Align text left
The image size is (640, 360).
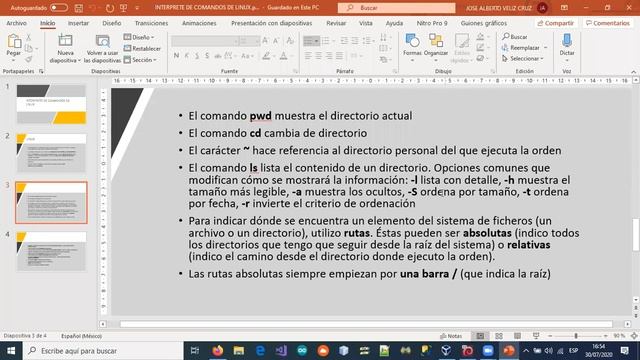(308, 56)
